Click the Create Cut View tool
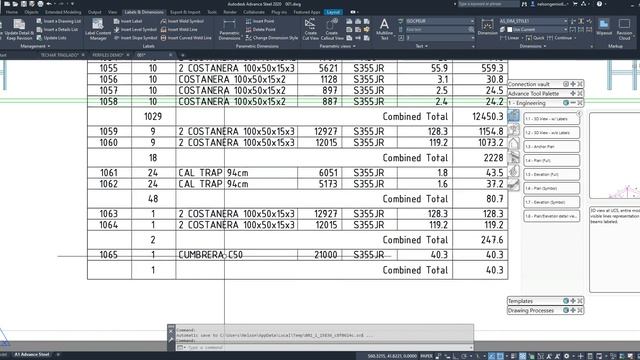This screenshot has height=360, width=640. pos(310,29)
